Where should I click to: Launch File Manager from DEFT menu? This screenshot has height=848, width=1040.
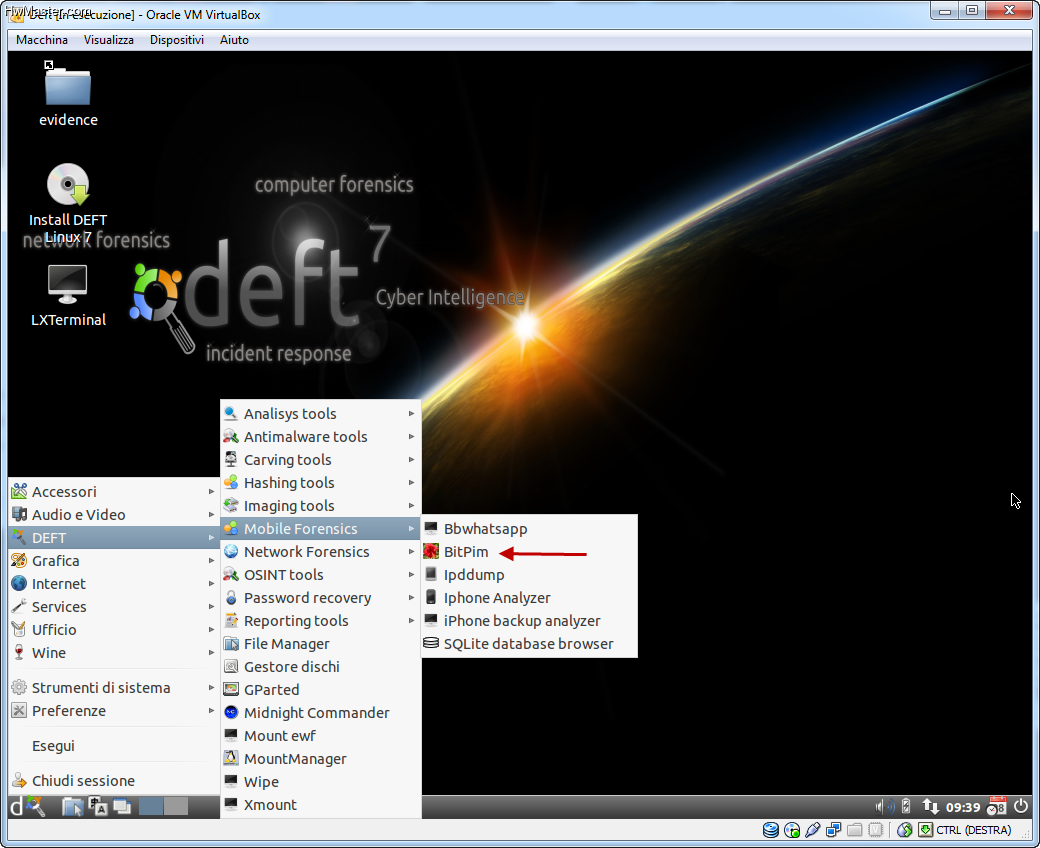point(321,644)
